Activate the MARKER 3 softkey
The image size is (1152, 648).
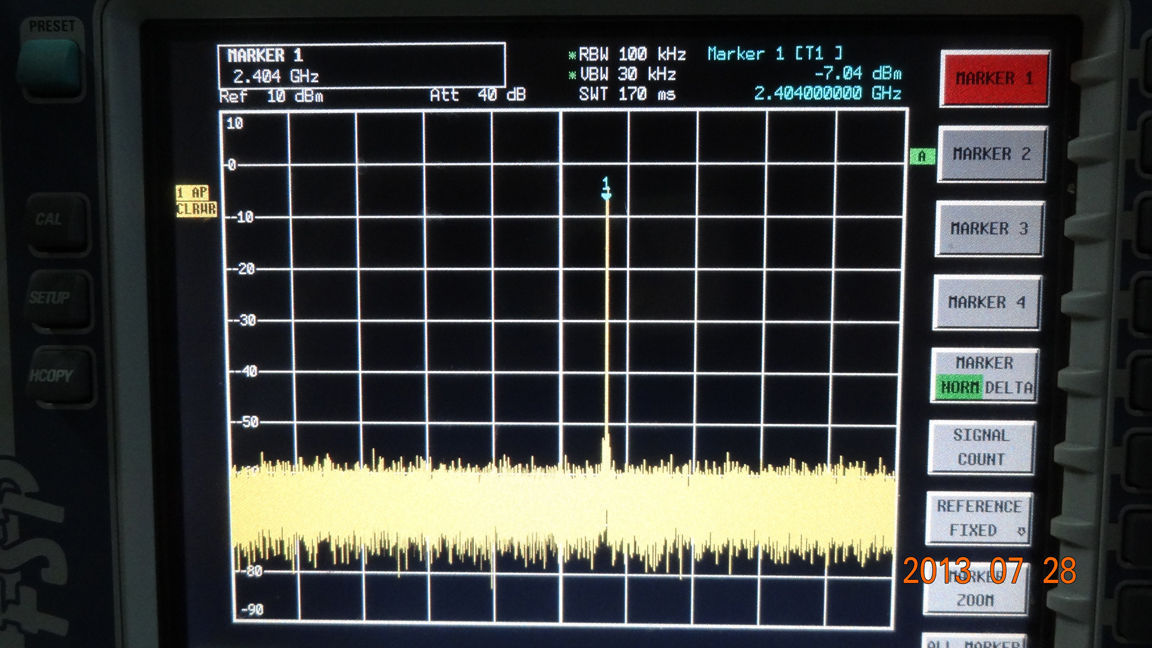(x=989, y=228)
